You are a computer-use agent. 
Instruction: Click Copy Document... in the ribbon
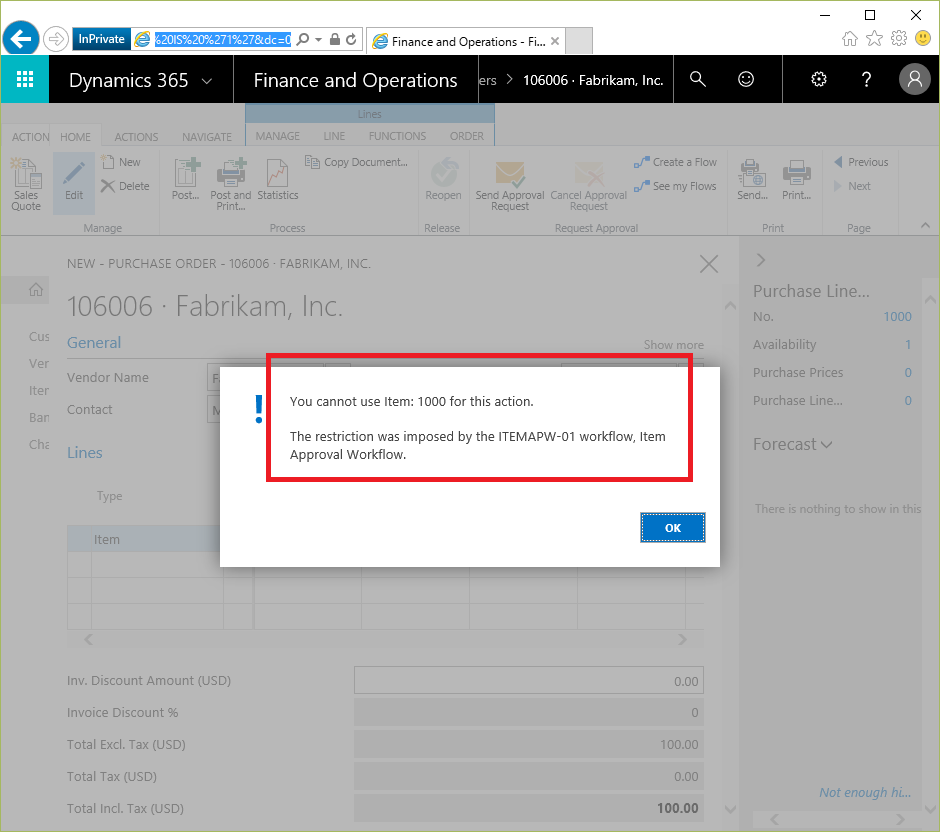356,162
